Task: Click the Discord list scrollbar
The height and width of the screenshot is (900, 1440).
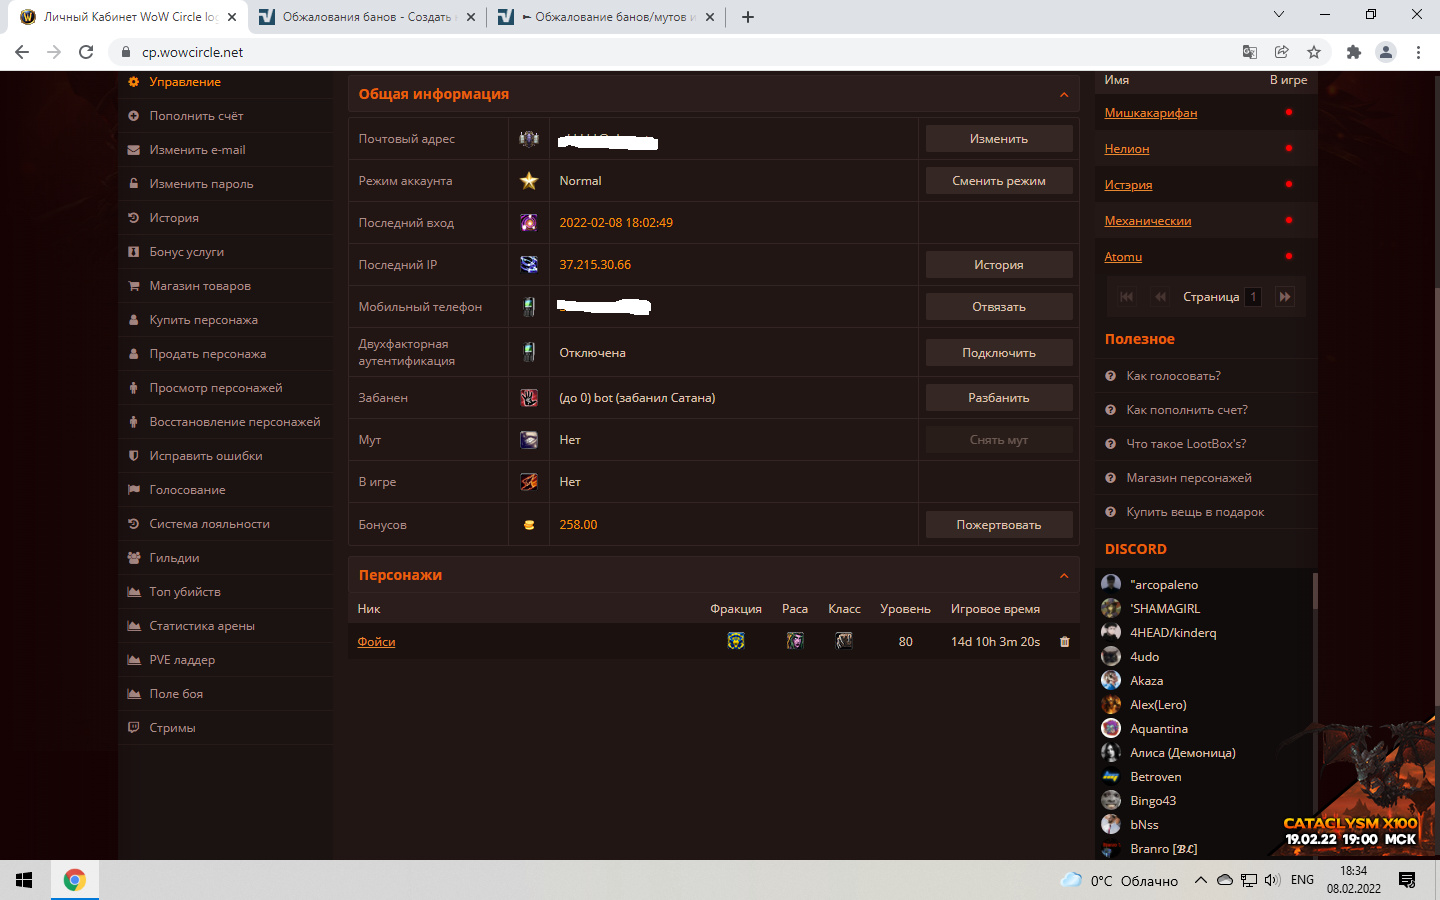Action: (x=1314, y=592)
